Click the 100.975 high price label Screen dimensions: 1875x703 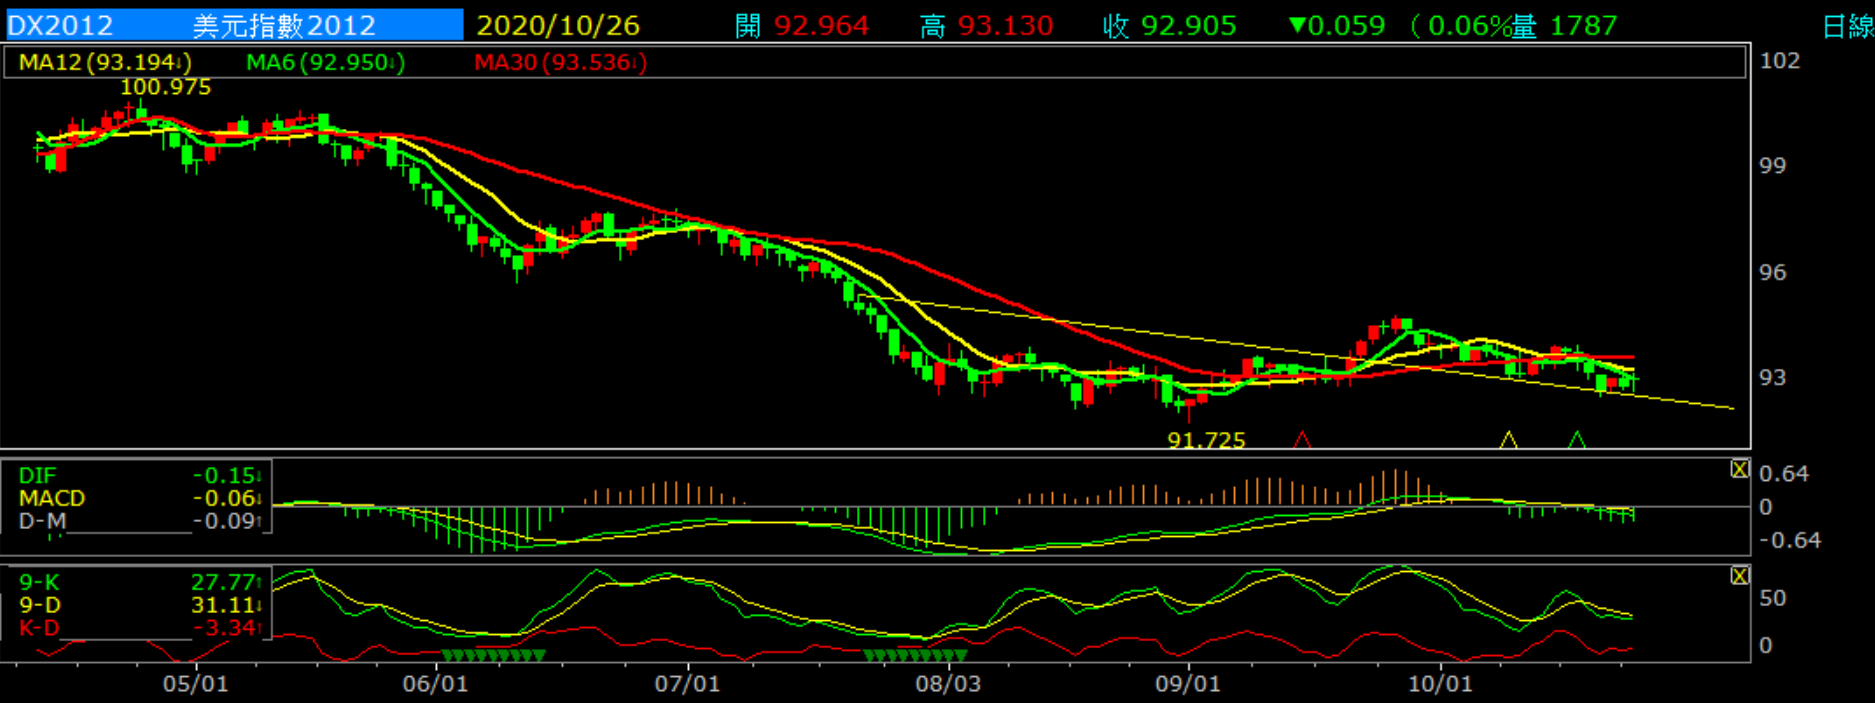click(166, 87)
